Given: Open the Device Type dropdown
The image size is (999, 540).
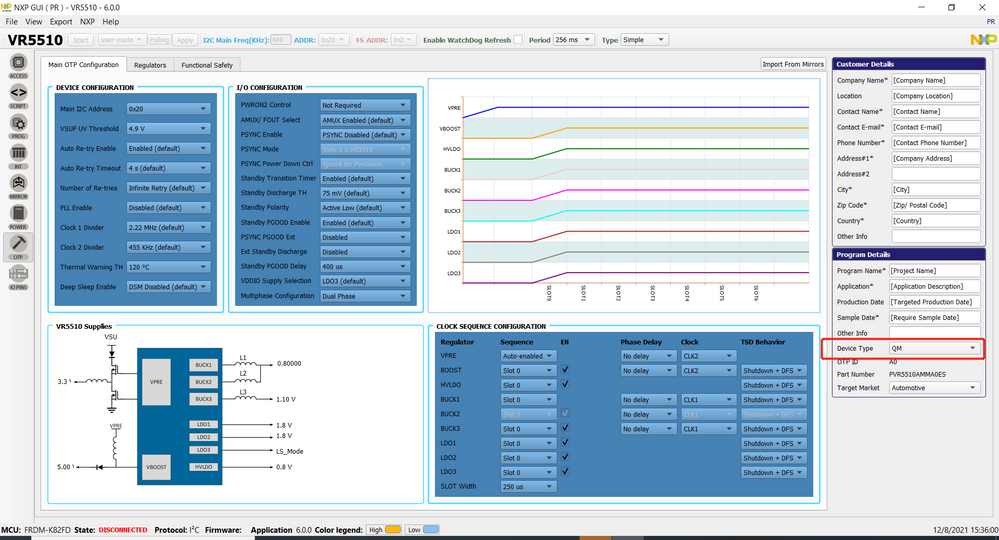Looking at the screenshot, I should [x=934, y=348].
